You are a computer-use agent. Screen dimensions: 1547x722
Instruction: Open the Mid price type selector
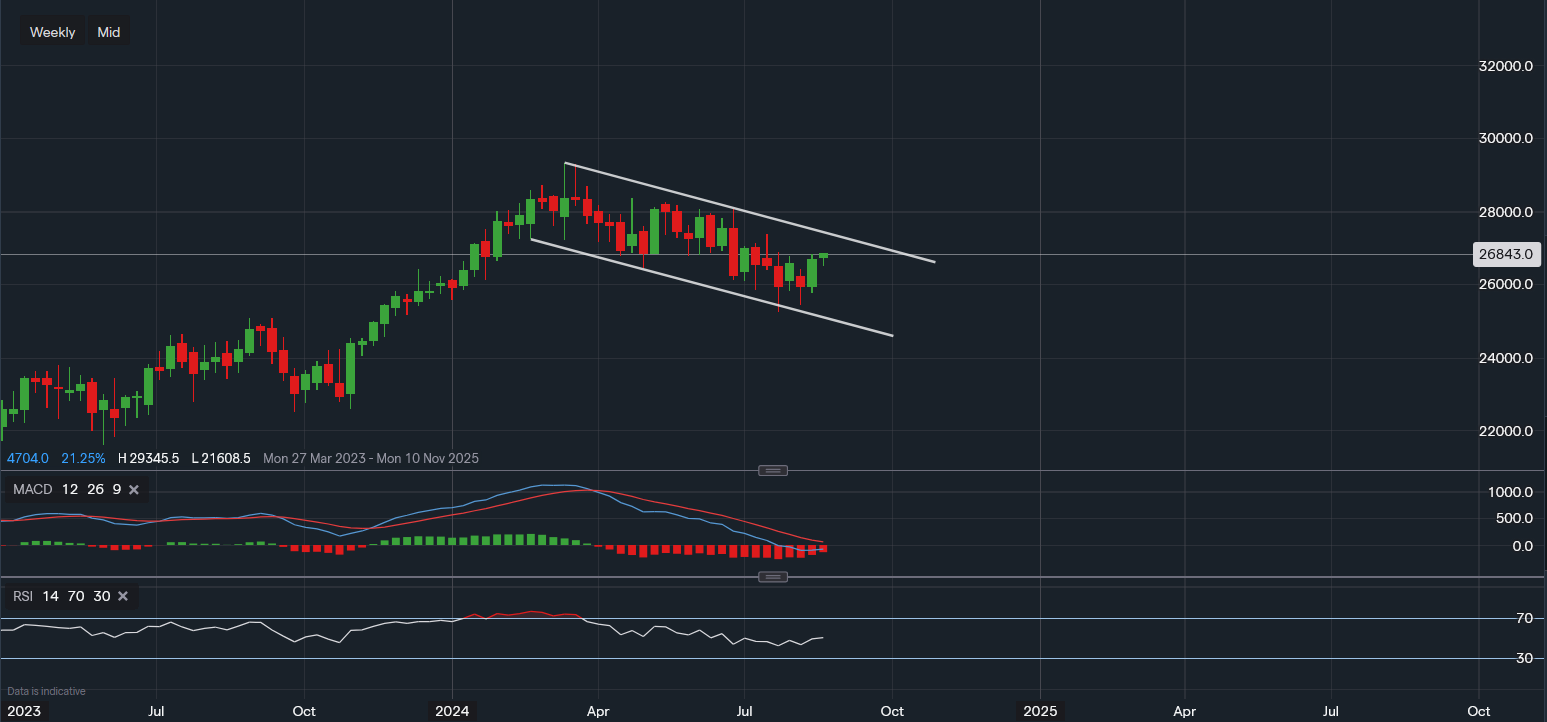click(109, 32)
